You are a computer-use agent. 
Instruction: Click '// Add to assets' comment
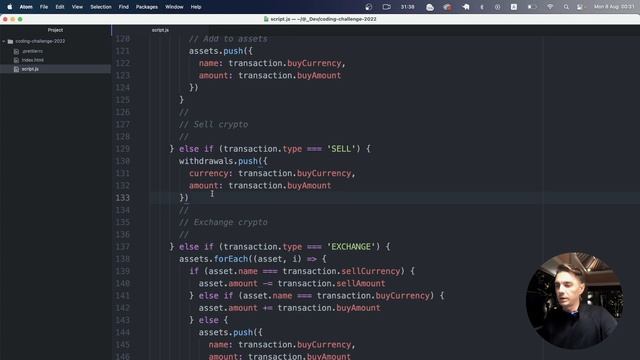(x=228, y=39)
